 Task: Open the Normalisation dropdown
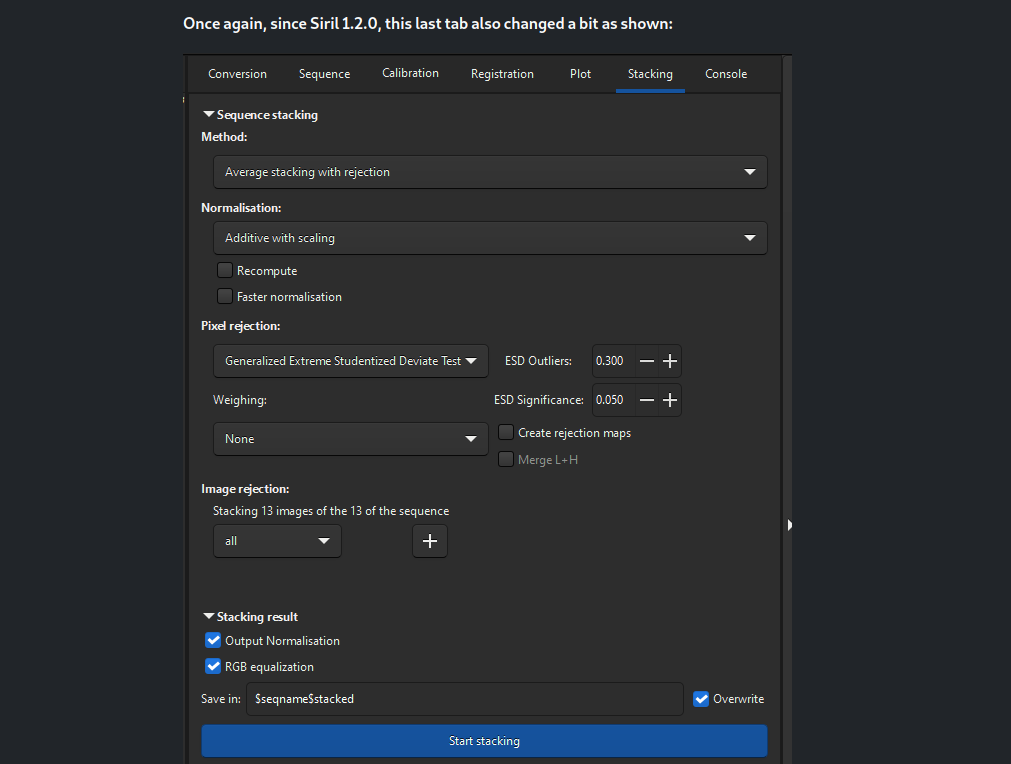pyautogui.click(x=490, y=238)
